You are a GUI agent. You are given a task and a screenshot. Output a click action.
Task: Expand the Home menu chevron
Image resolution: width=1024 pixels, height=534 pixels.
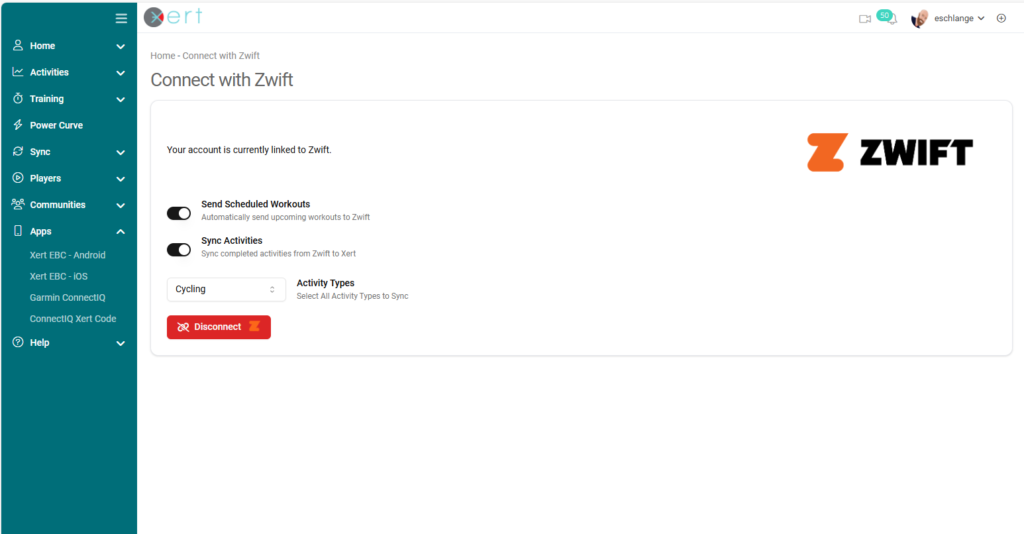click(120, 46)
